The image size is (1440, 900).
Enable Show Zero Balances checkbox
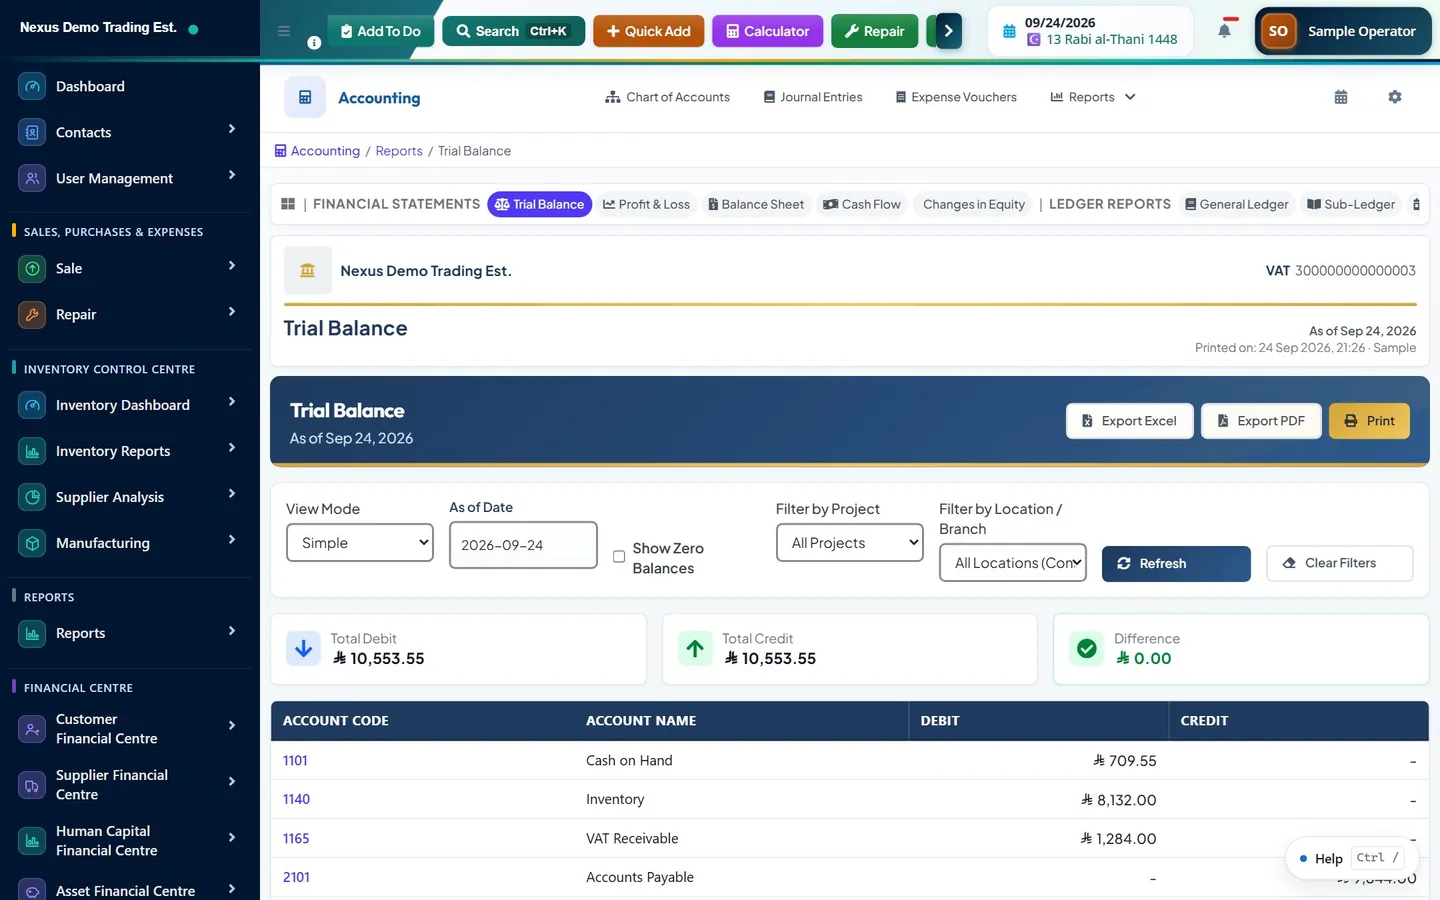[619, 557]
